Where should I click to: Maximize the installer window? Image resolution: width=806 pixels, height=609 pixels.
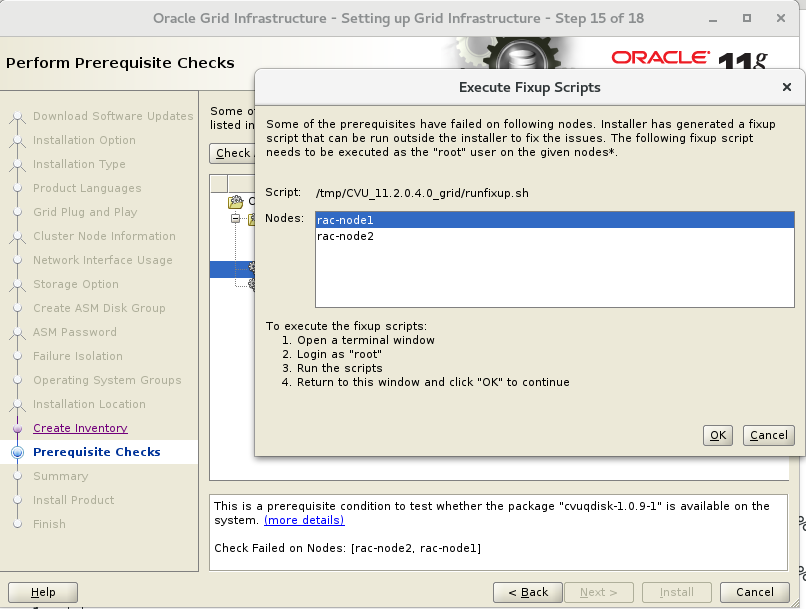[746, 19]
